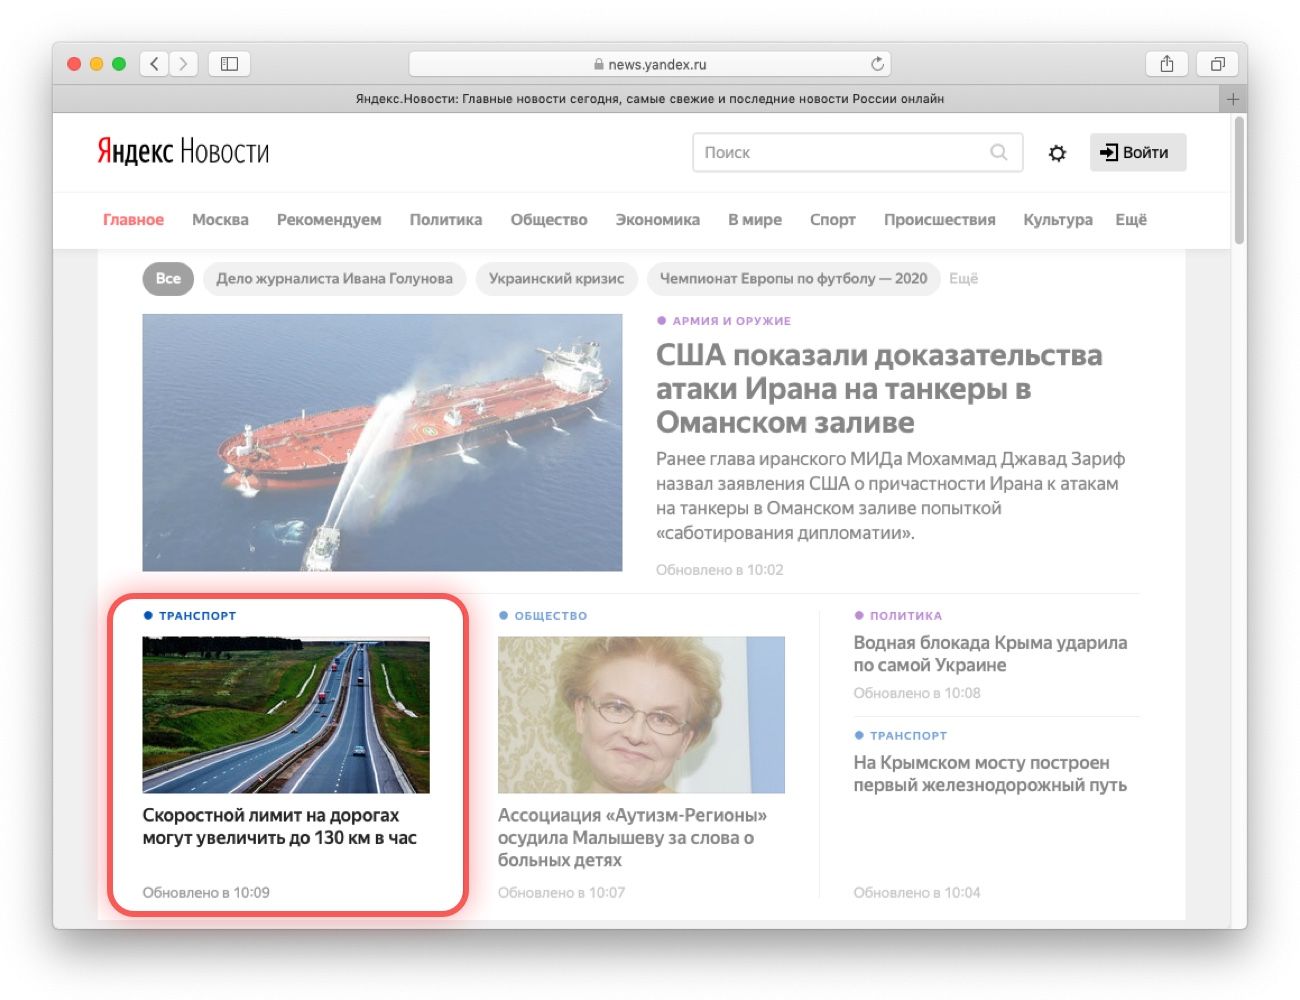The image size is (1300, 1000).
Task: Expand the 'Ещё' menu in navigation bar
Action: [1130, 220]
